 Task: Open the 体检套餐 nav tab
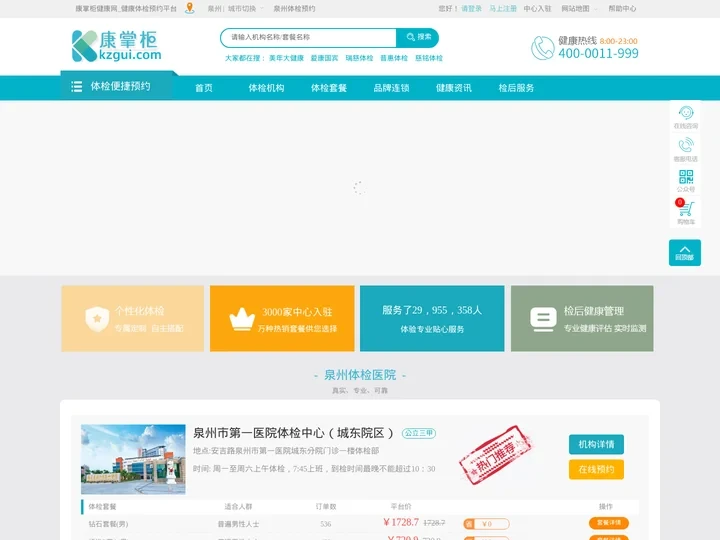pyautogui.click(x=329, y=88)
